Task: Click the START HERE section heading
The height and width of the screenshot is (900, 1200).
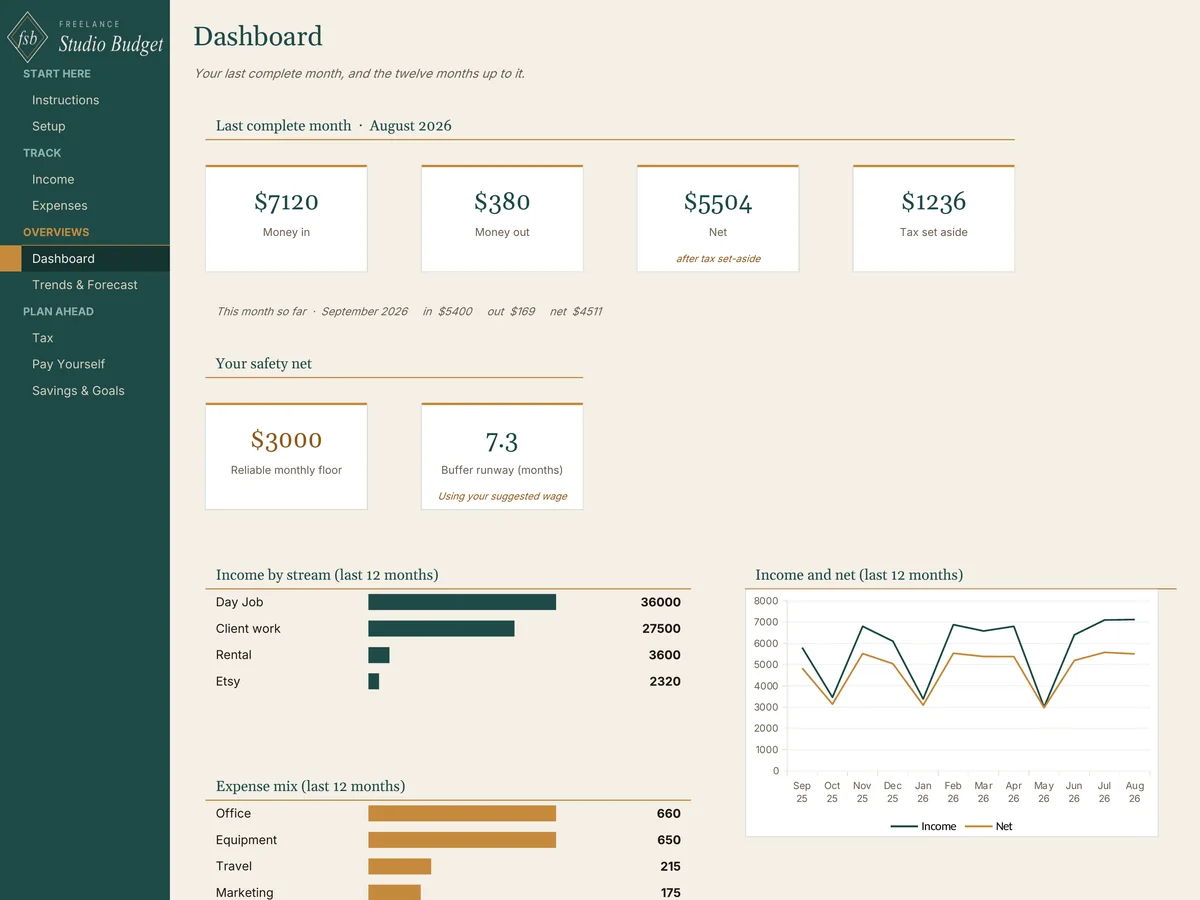Action: (57, 74)
